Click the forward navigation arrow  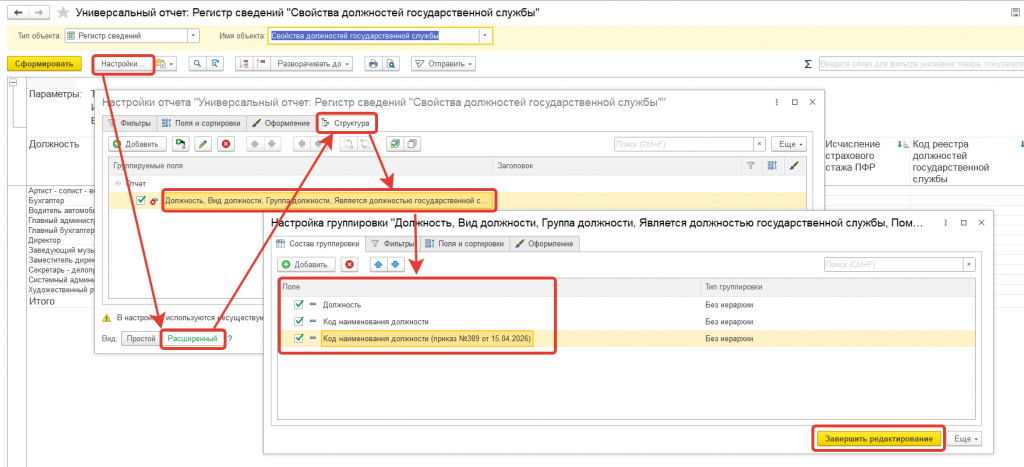39,12
